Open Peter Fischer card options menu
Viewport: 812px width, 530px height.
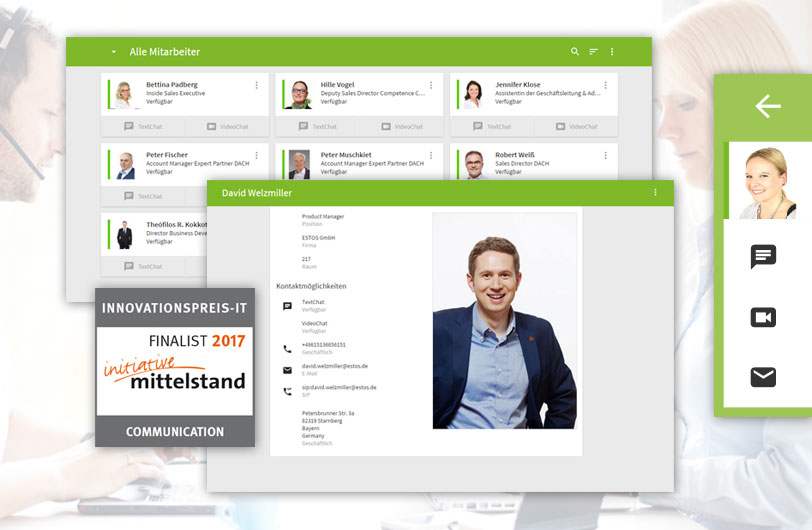pos(256,155)
